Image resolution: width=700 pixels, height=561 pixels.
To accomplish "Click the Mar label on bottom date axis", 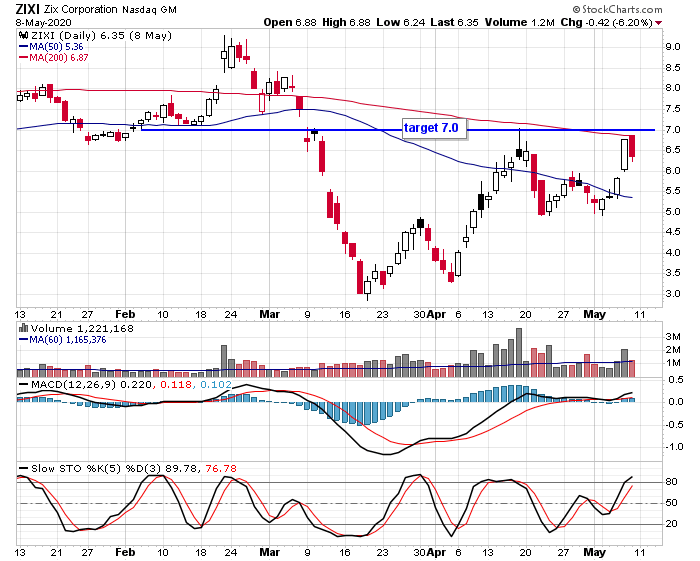I will point(270,552).
